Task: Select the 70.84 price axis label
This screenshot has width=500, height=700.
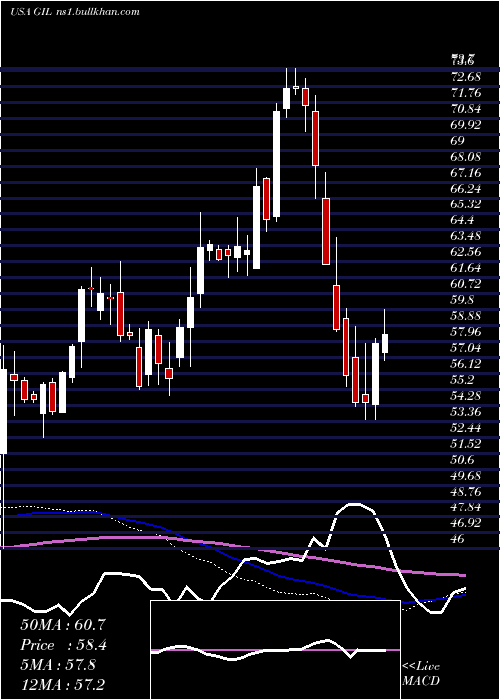Action: tap(466, 109)
